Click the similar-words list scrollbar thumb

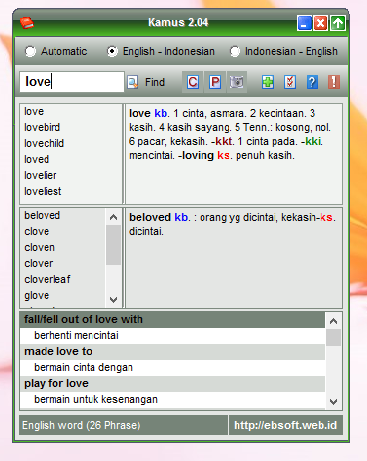[113, 245]
